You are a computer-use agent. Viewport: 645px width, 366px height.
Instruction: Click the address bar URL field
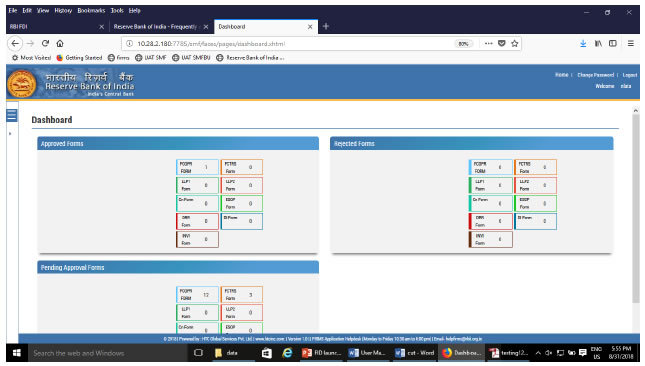click(288, 44)
